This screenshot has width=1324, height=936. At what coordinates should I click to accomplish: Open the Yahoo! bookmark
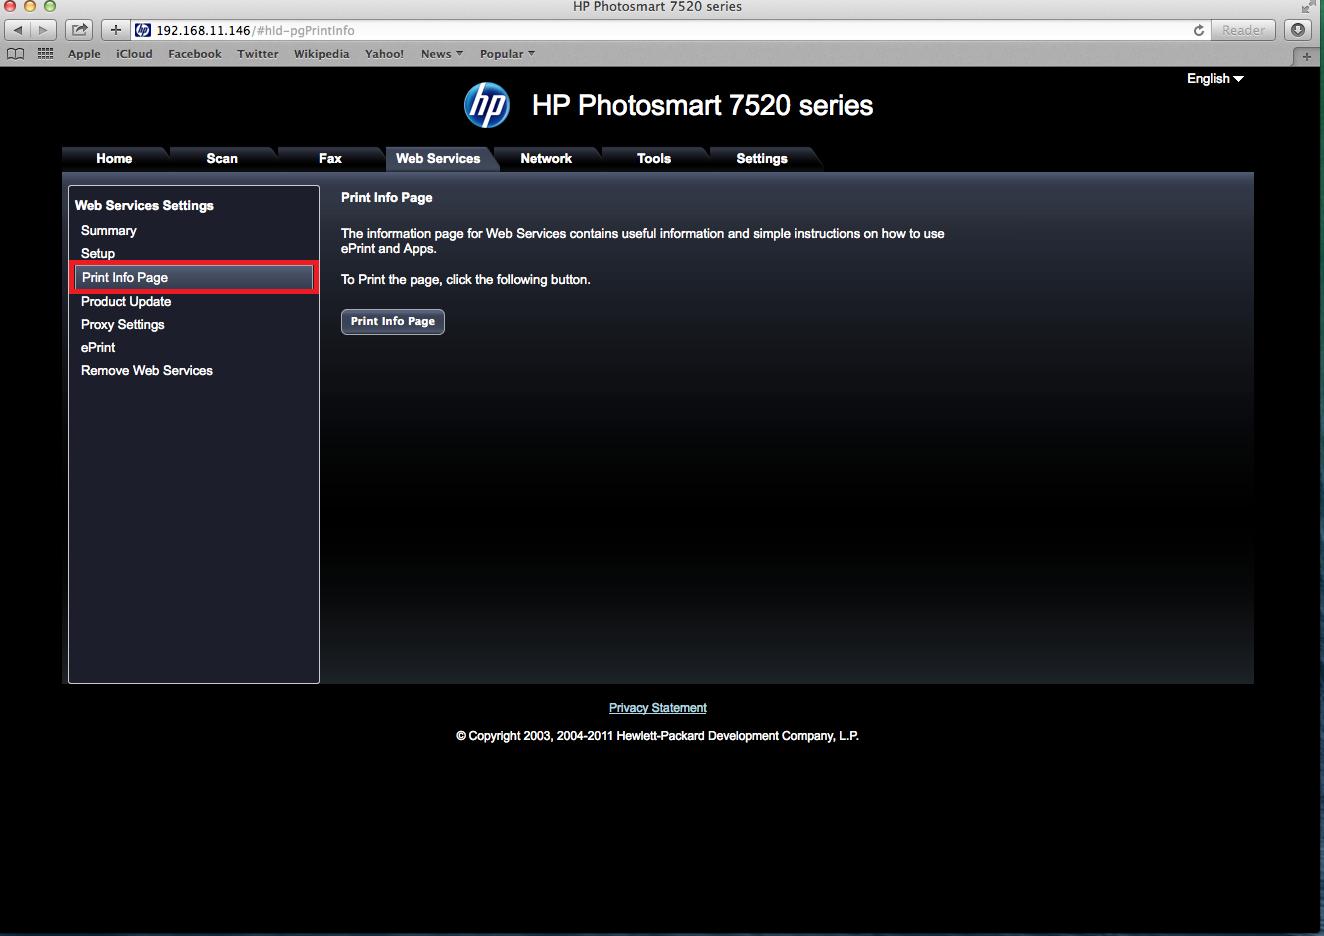(x=385, y=54)
